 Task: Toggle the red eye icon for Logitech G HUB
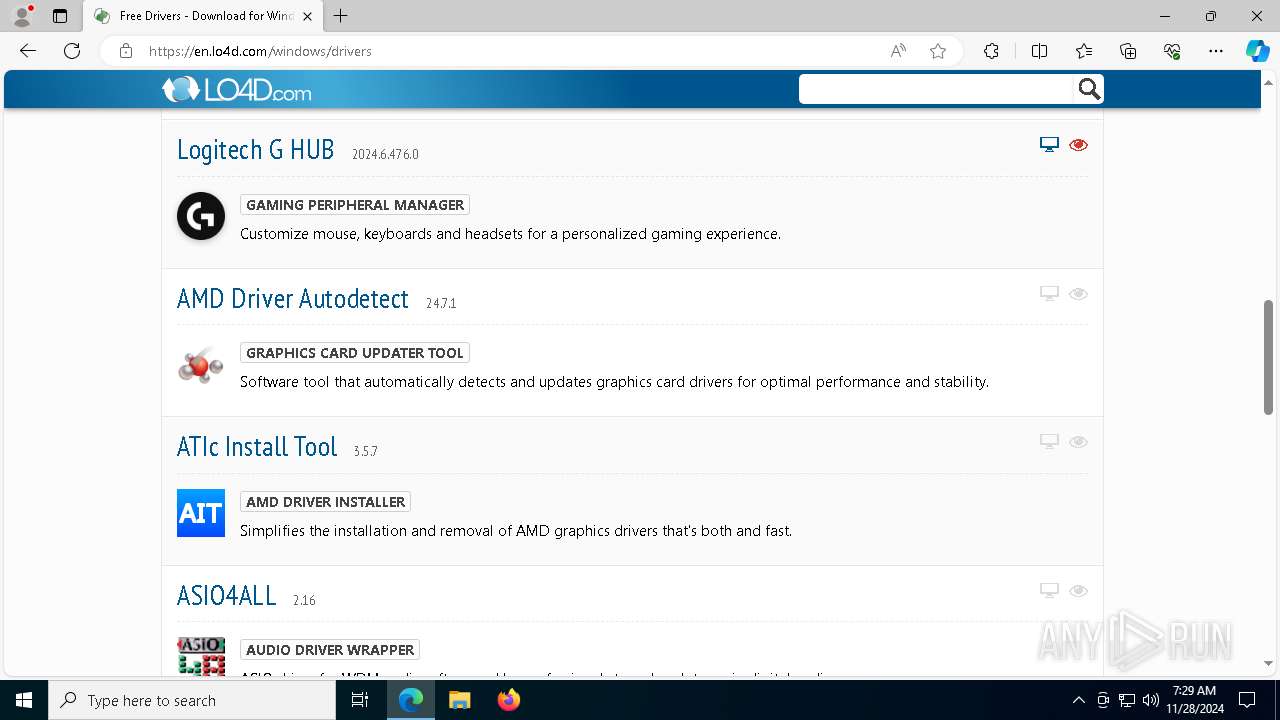1078,145
